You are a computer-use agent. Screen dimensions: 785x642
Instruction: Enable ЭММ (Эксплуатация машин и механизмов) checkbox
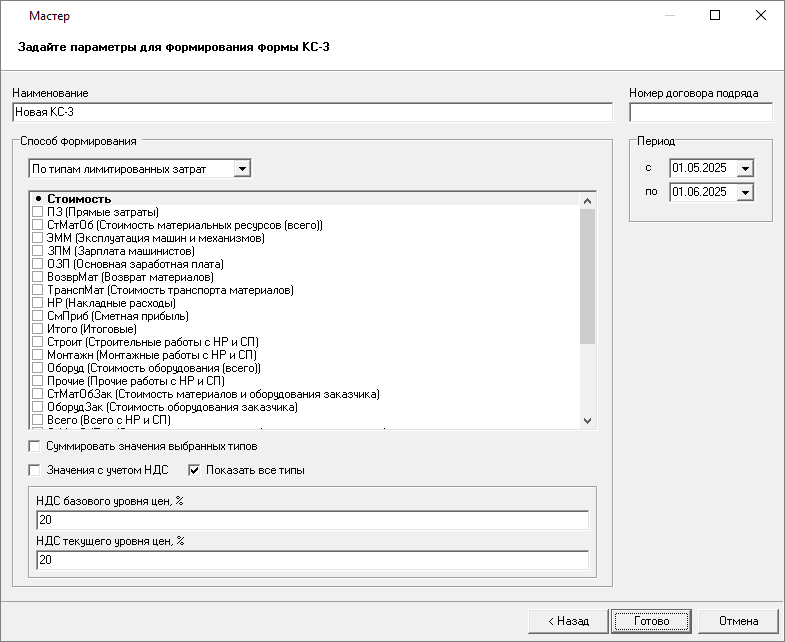pos(38,238)
